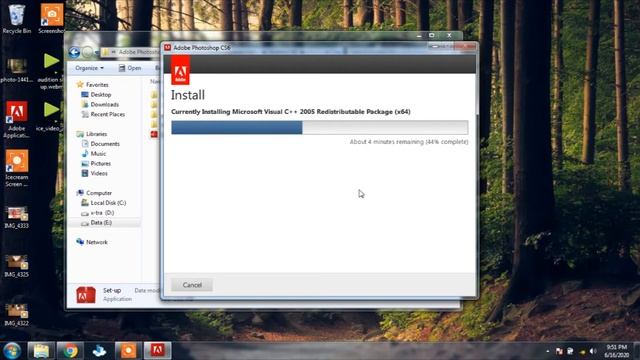The width and height of the screenshot is (640, 360).
Task: Open Recycle Bin on desktop
Action: [17, 19]
